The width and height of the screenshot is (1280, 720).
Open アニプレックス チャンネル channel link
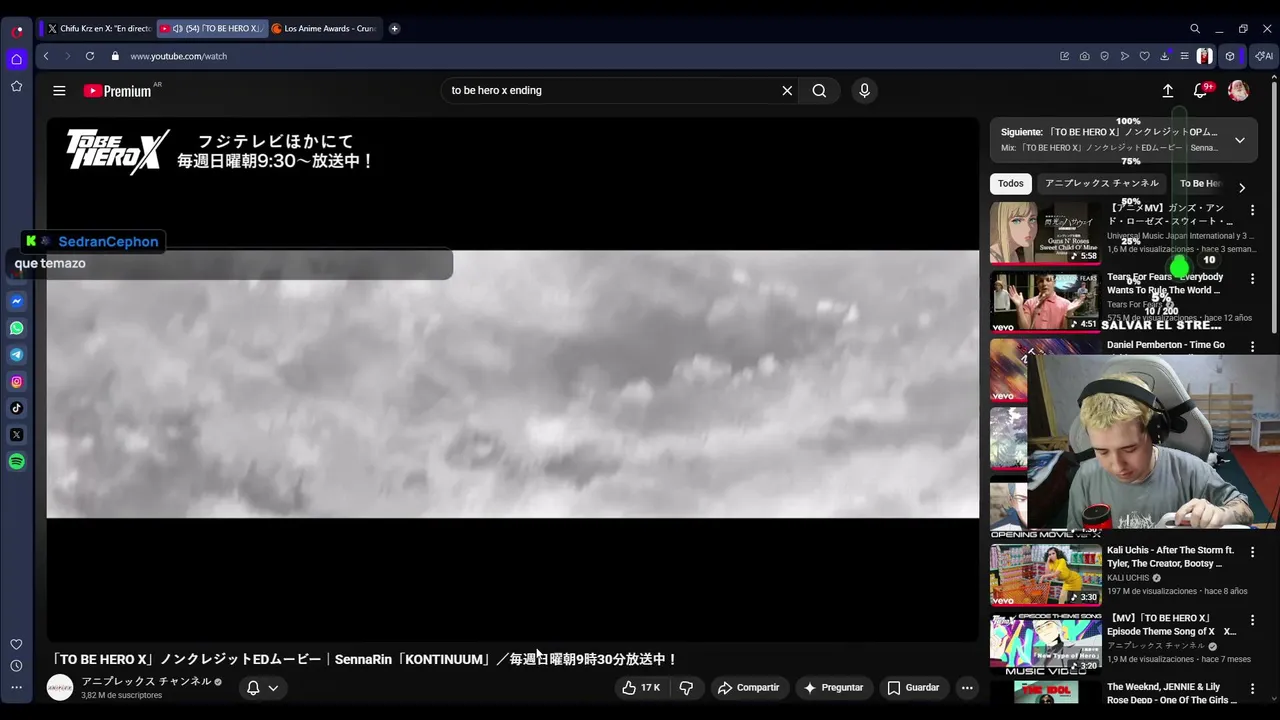[x=146, y=681]
